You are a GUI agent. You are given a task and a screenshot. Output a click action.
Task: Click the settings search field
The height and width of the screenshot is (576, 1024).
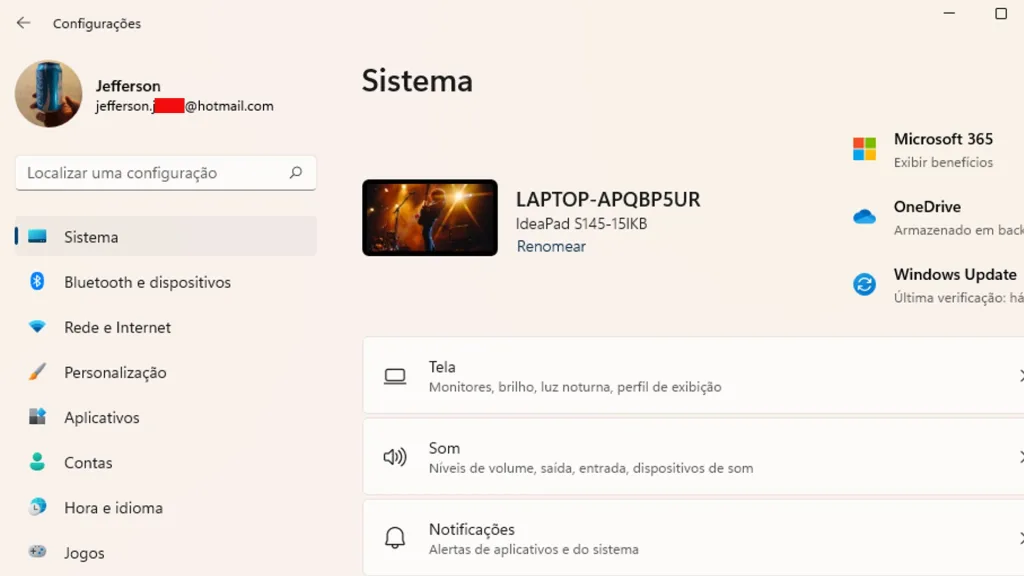[165, 172]
